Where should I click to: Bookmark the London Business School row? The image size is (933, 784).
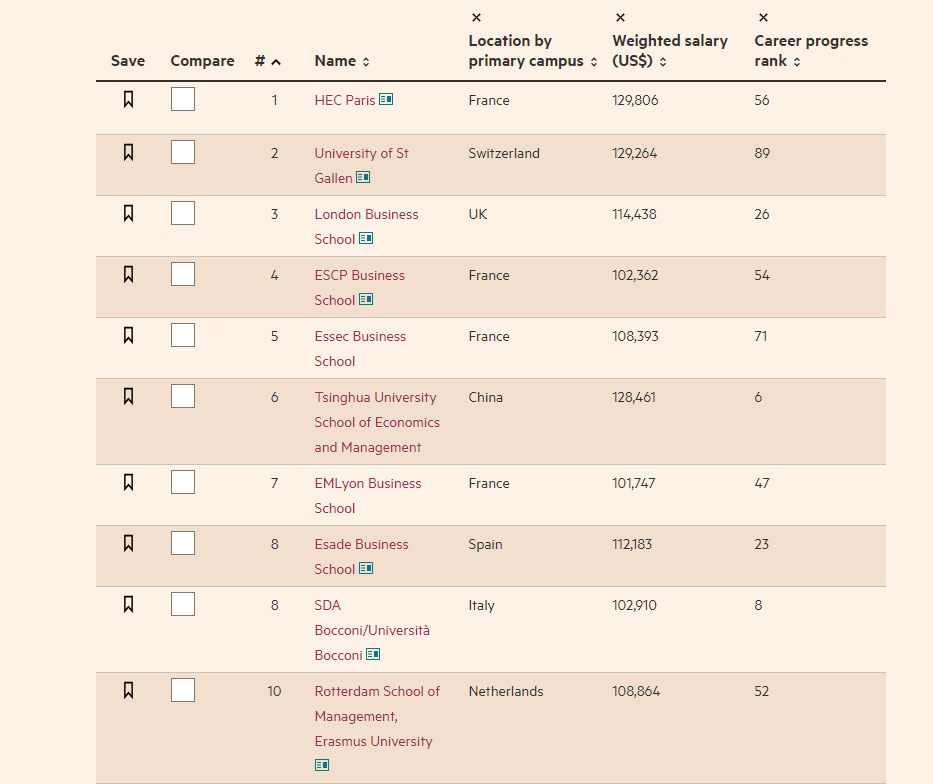[128, 213]
